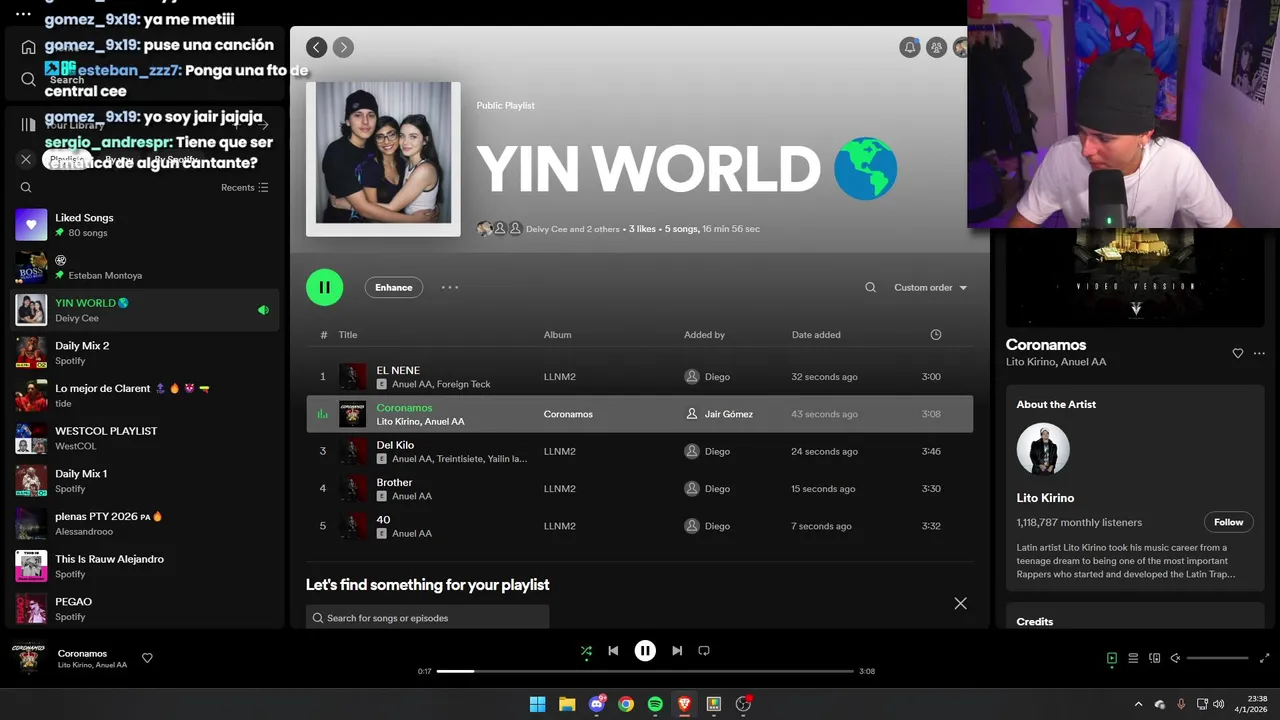
Task: Sort tracks by the Title column header
Action: [348, 335]
